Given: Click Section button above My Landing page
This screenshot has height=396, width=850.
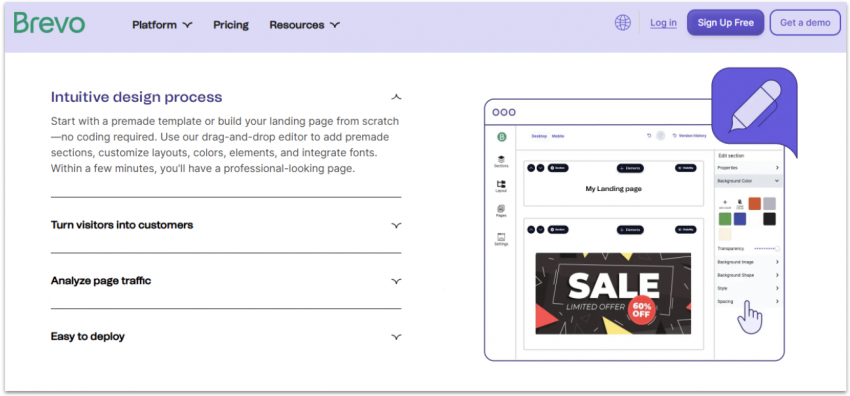Looking at the screenshot, I should click(558, 168).
